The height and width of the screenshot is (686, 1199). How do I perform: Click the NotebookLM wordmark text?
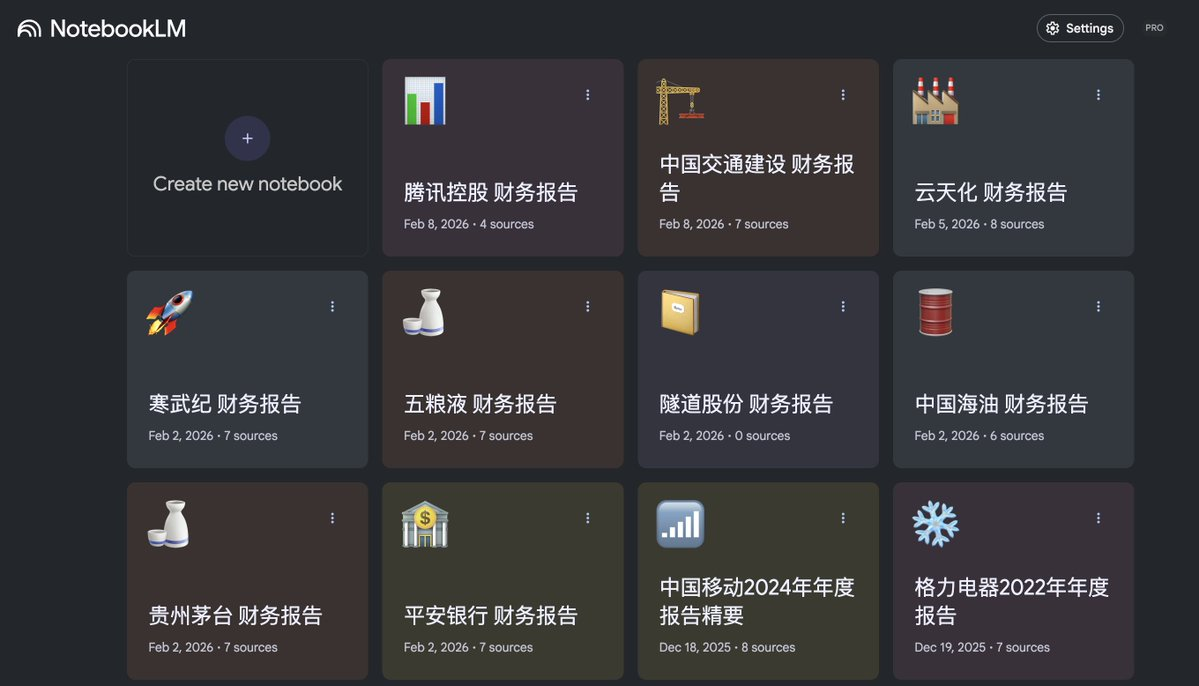pos(118,28)
